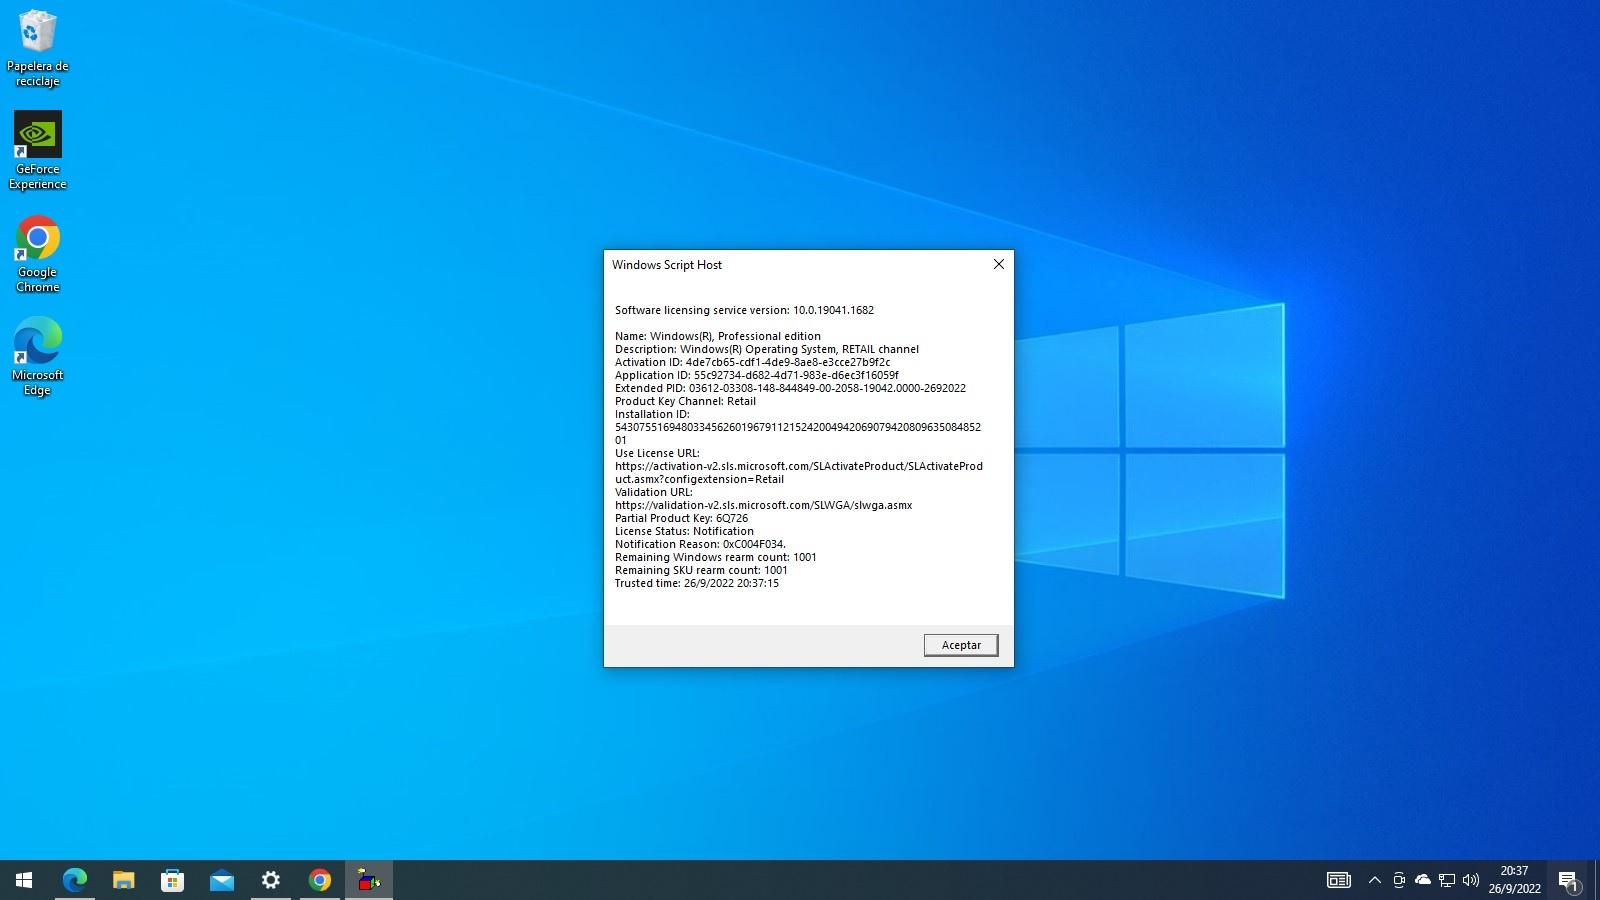
Task: Click the 'Name: Windows(R), Professional edition' line
Action: (x=717, y=336)
